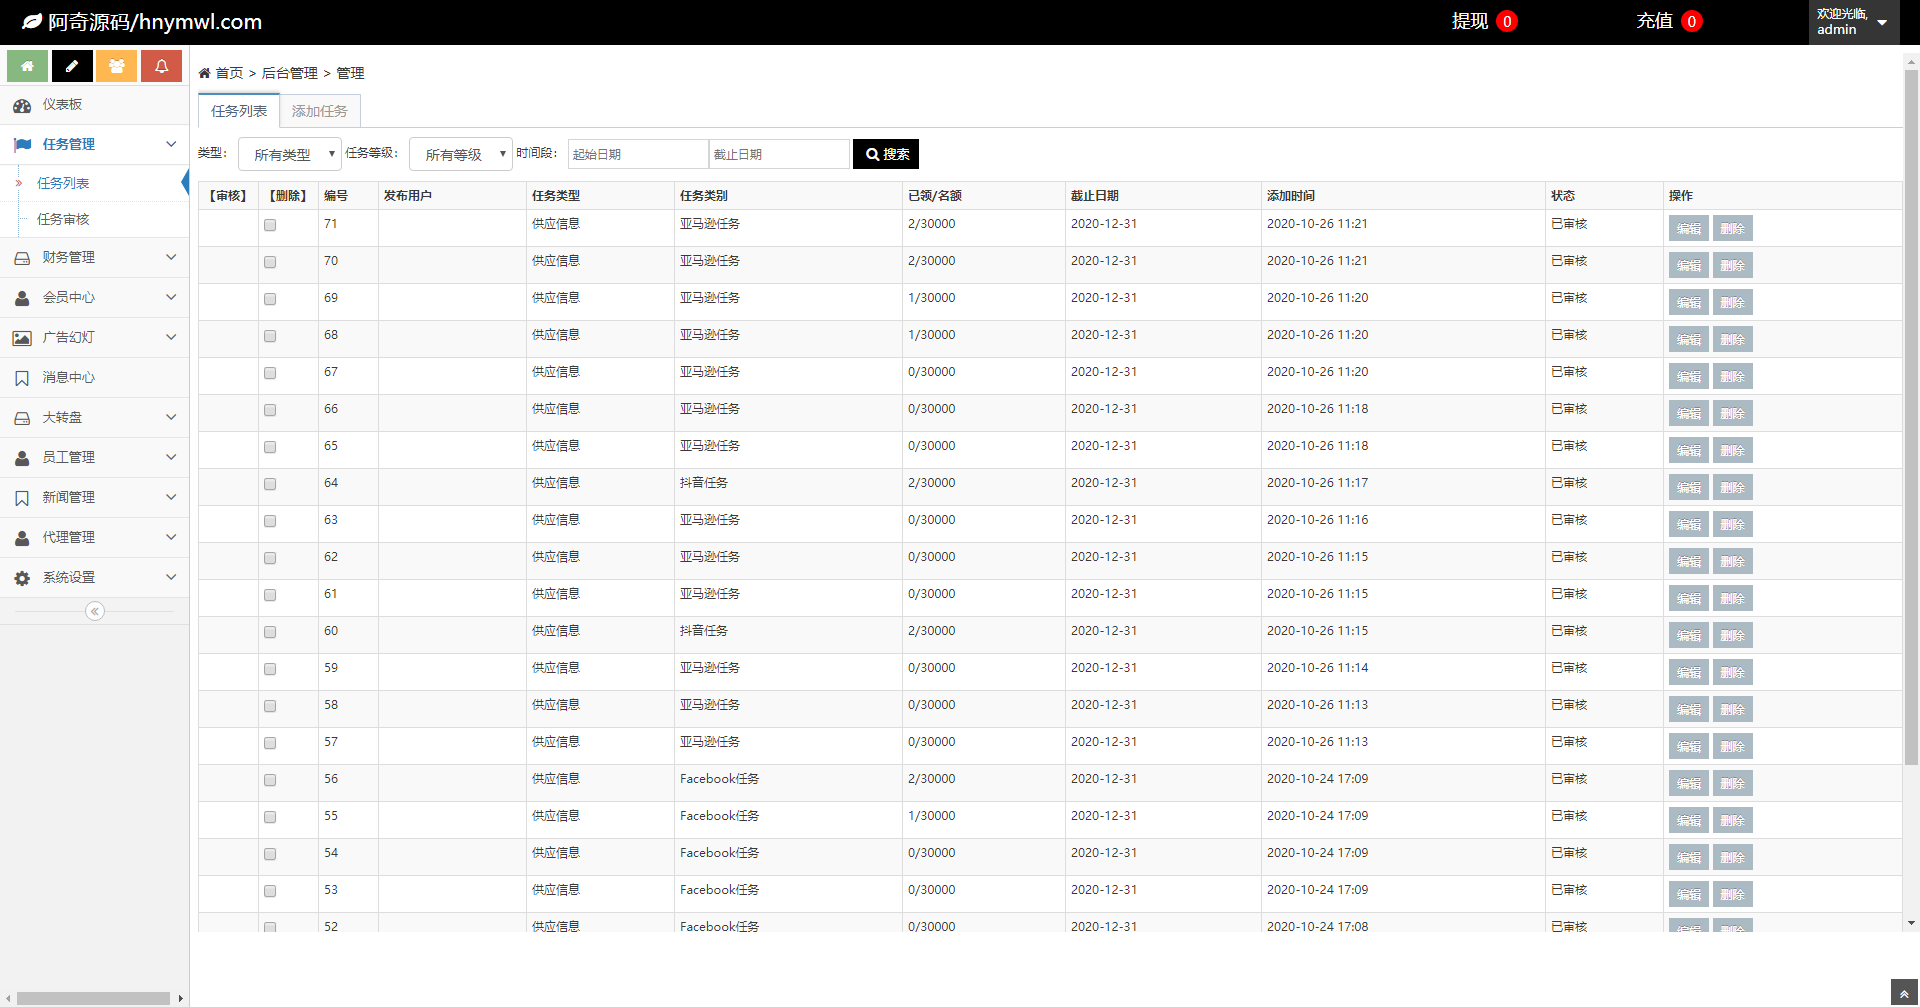
Task: Open the 所有类型 type dropdown
Action: click(290, 155)
